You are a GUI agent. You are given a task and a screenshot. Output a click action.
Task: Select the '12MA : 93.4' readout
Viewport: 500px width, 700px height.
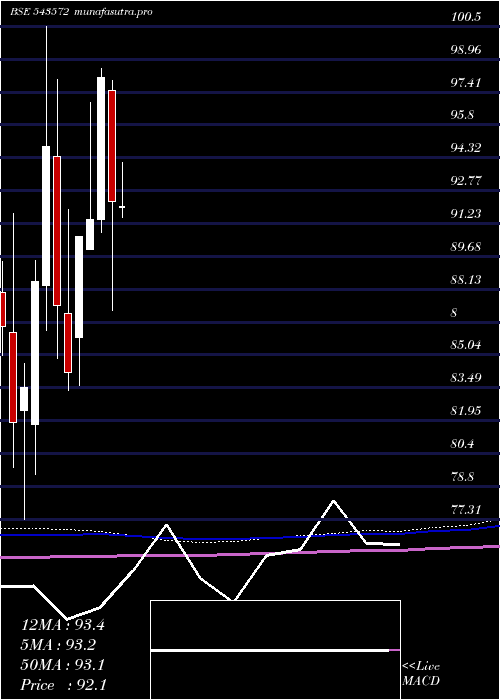tap(63, 625)
